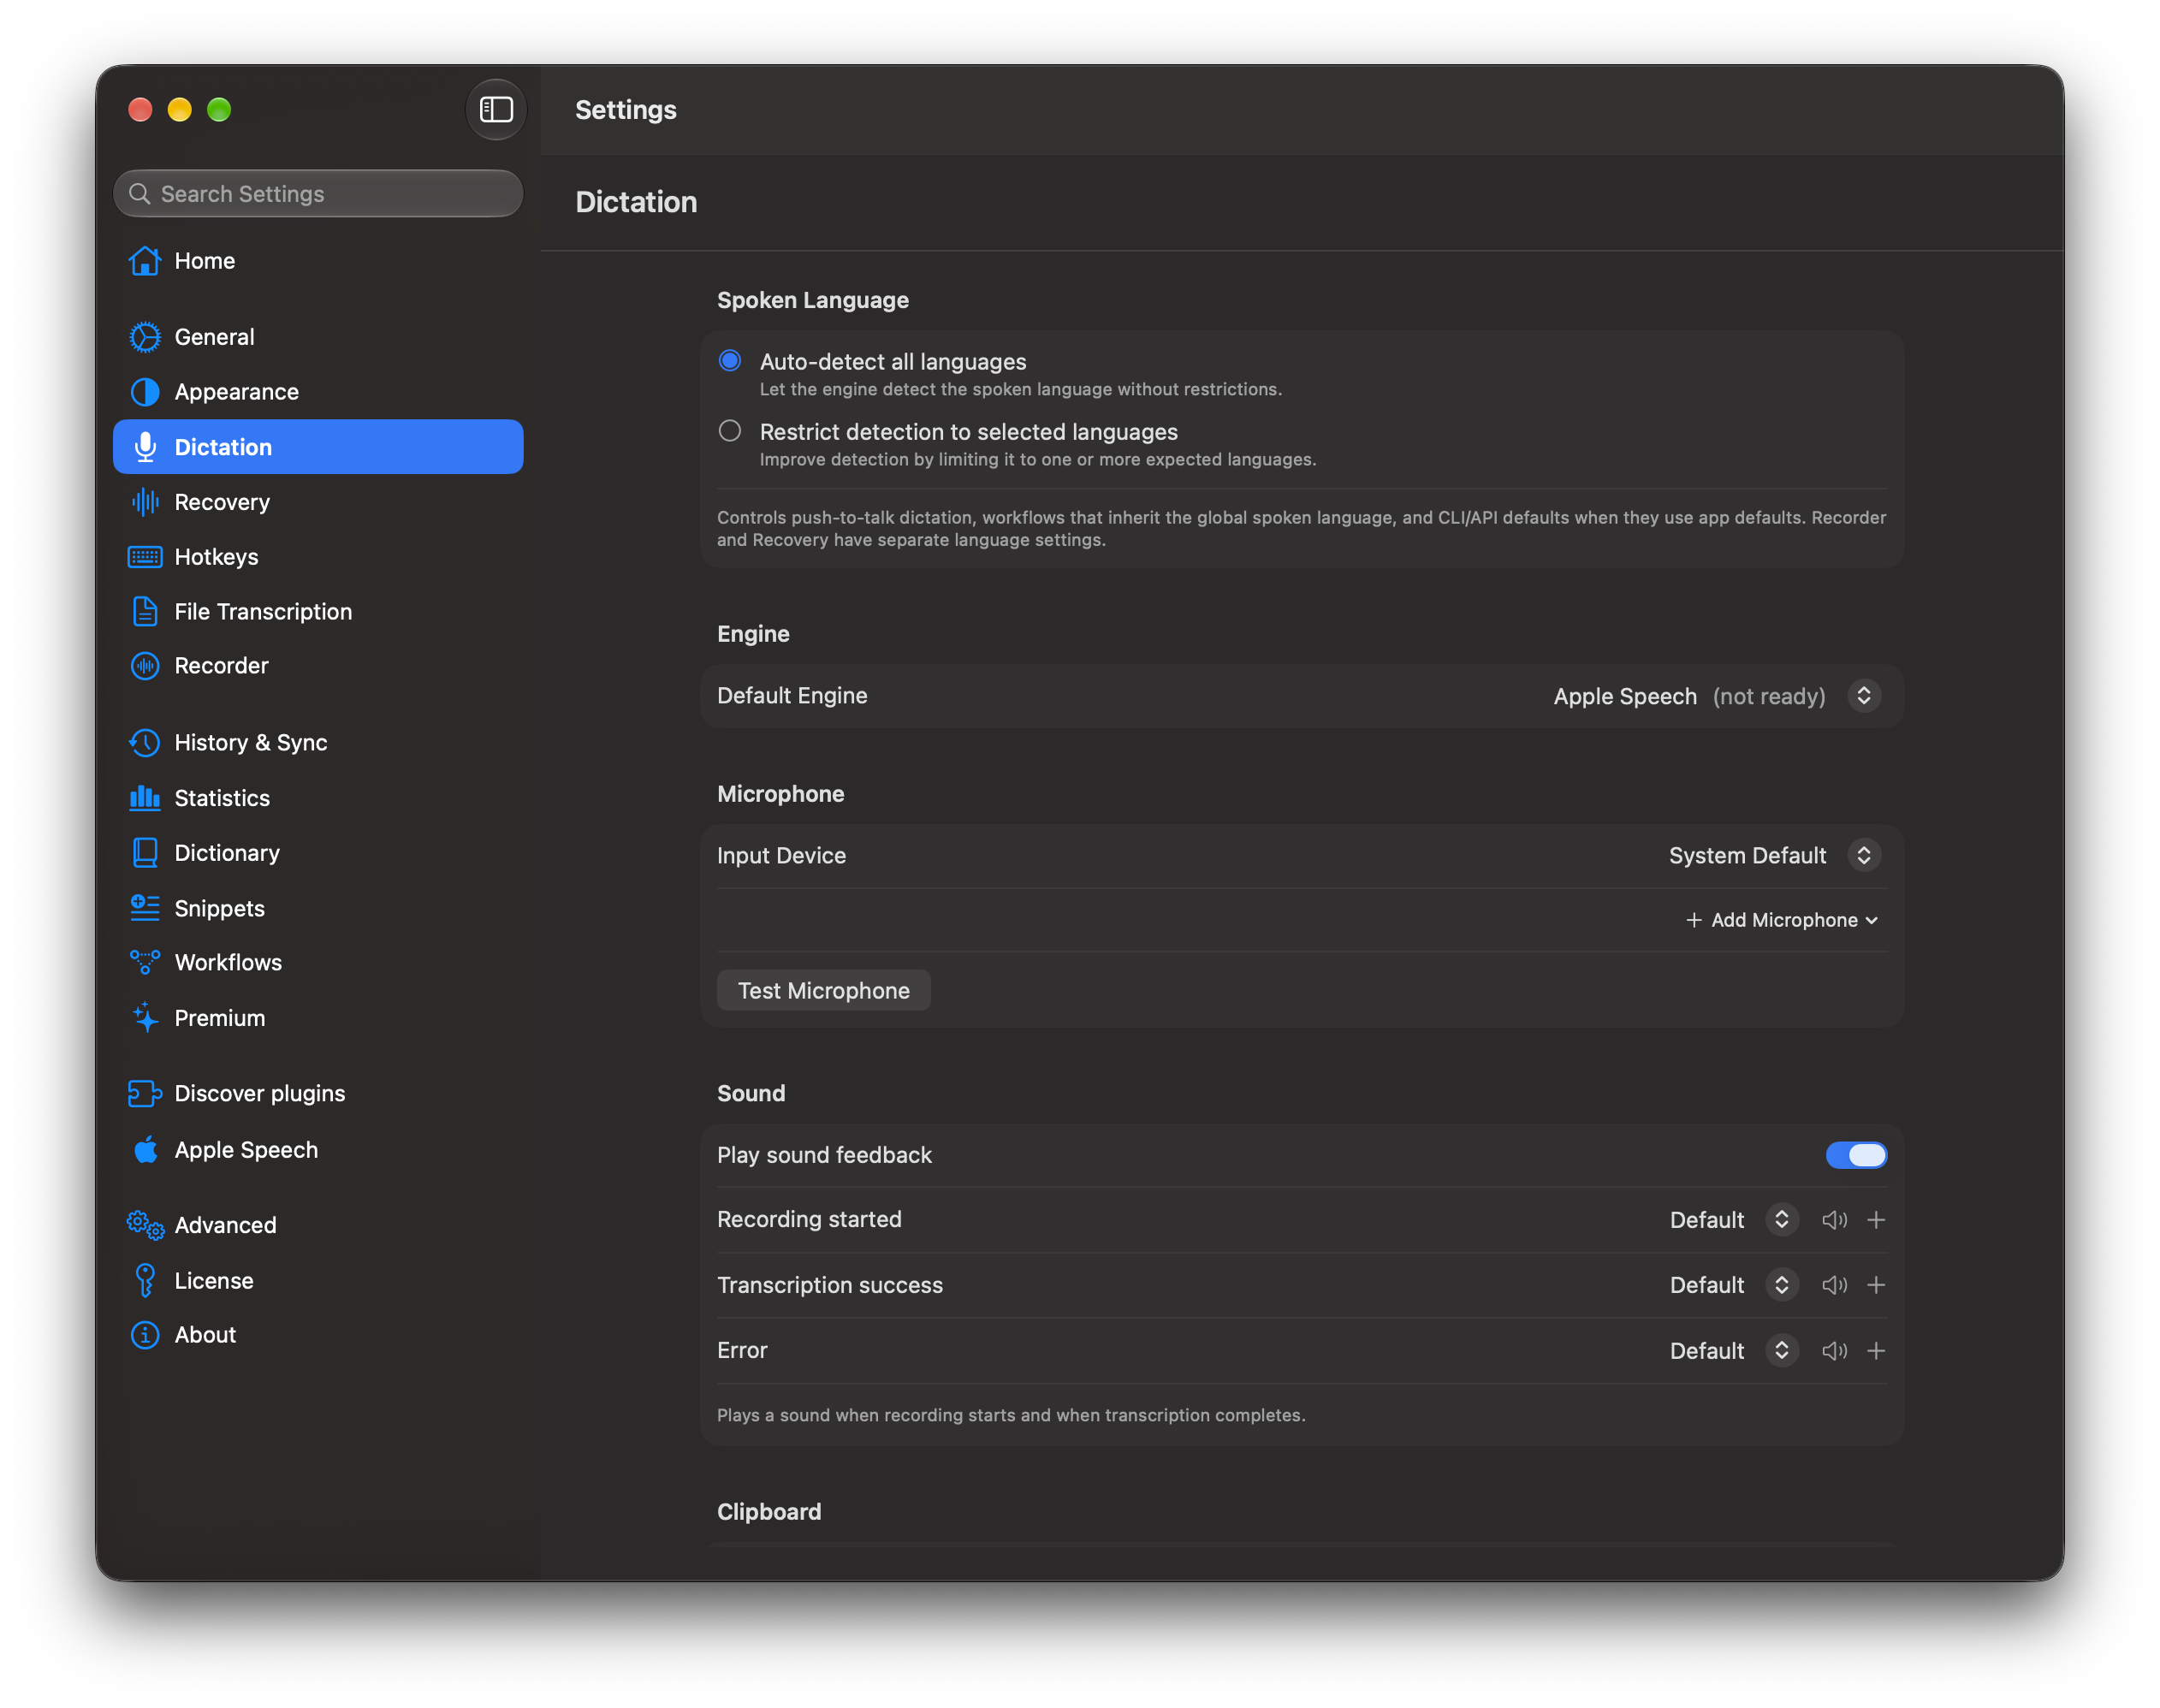Switch to License section
2160x1708 pixels.
pos(318,1281)
